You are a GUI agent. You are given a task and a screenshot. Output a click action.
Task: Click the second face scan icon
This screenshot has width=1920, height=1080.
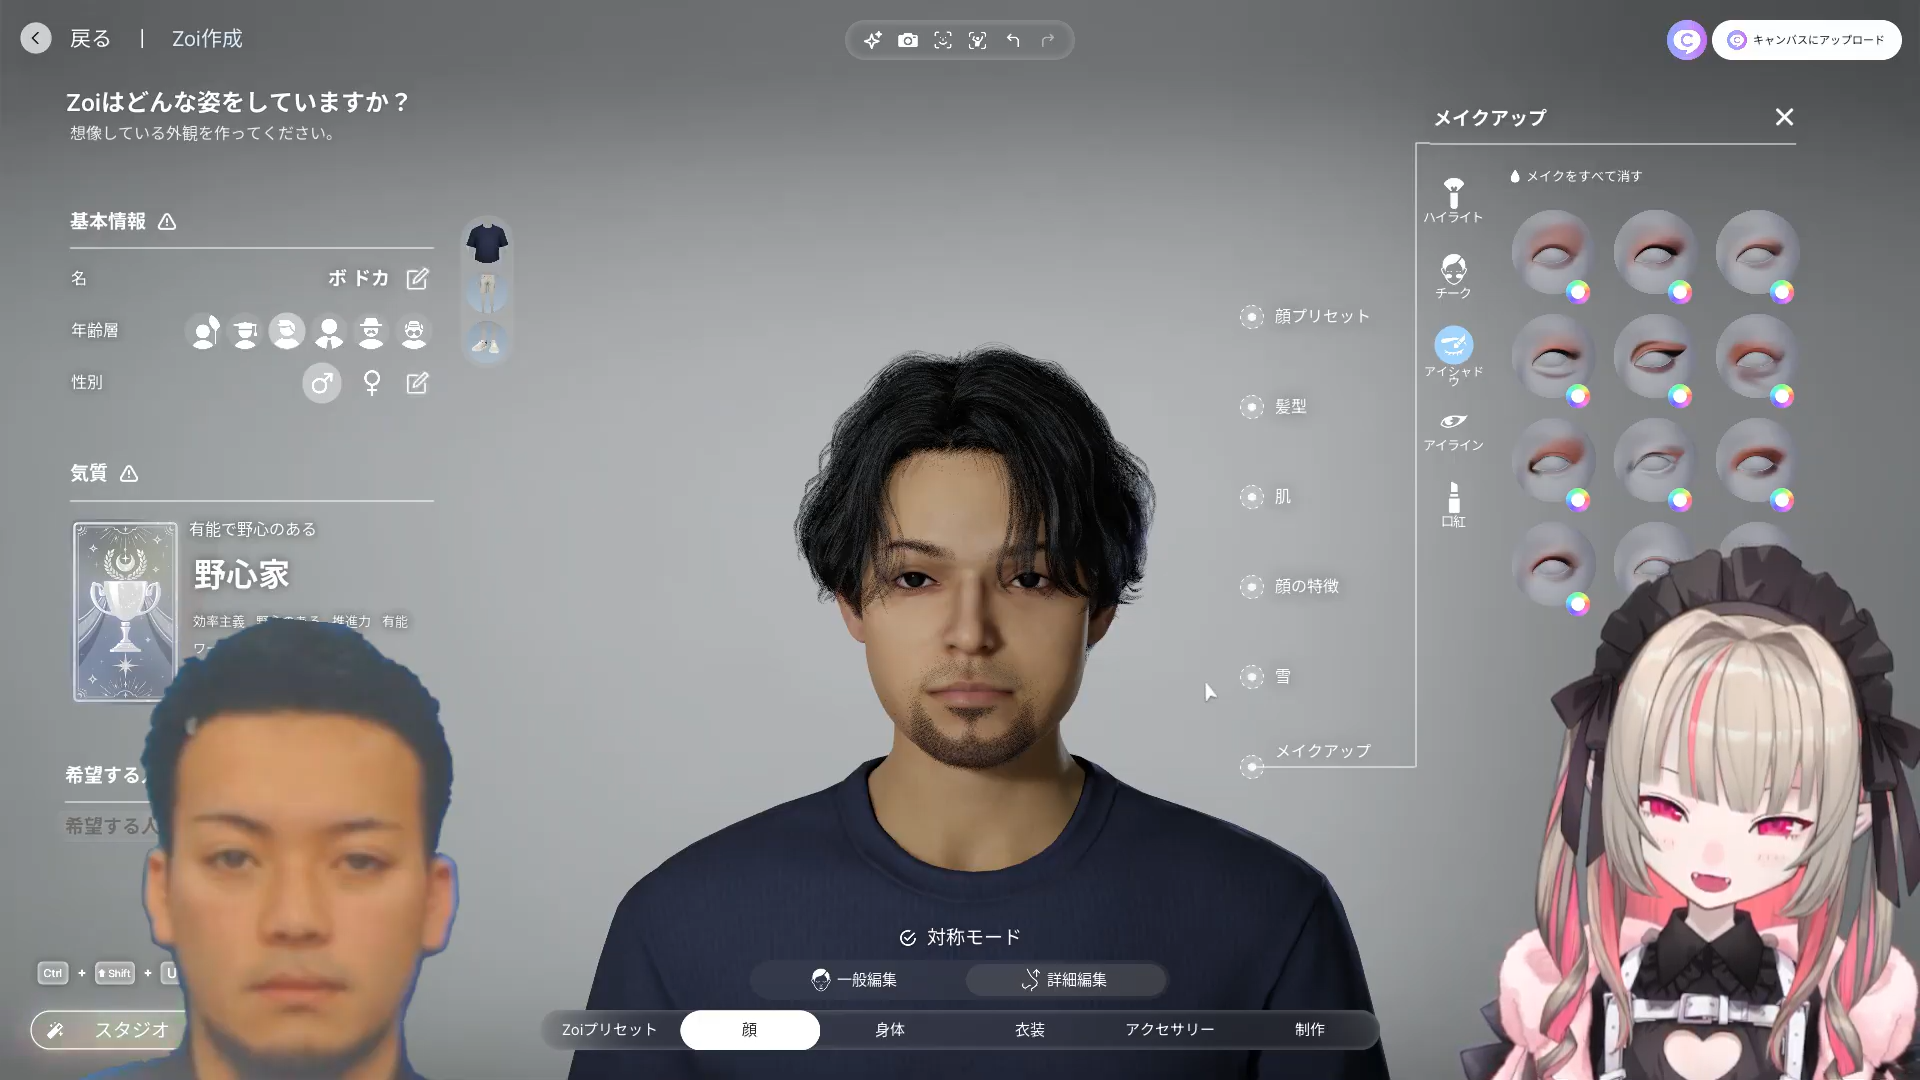(978, 40)
